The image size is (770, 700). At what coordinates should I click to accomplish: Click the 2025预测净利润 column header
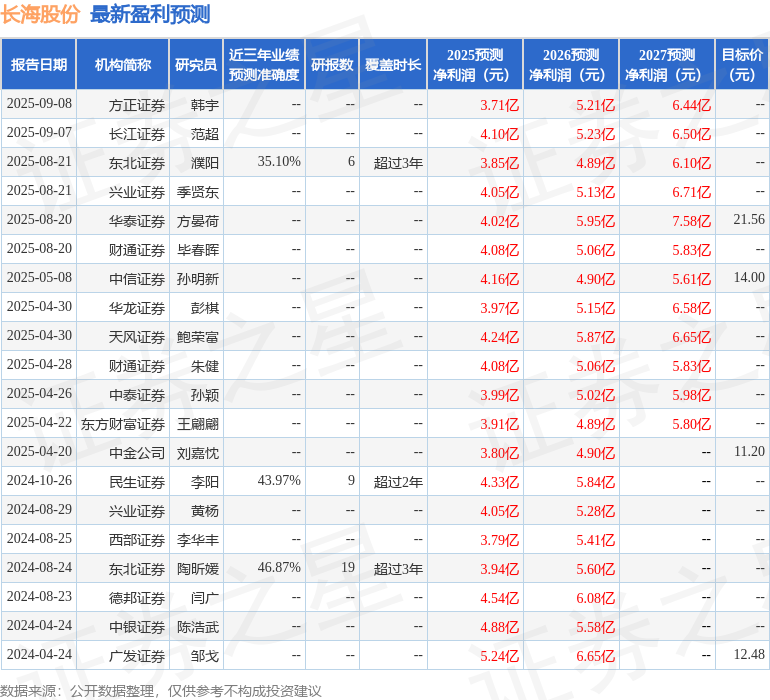(x=475, y=64)
